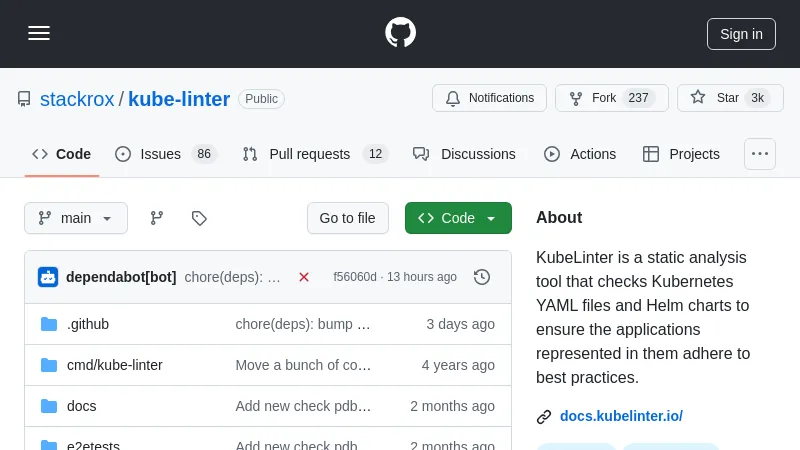Open Notifications subscription button
Screen dimensions: 800x450
[489, 98]
